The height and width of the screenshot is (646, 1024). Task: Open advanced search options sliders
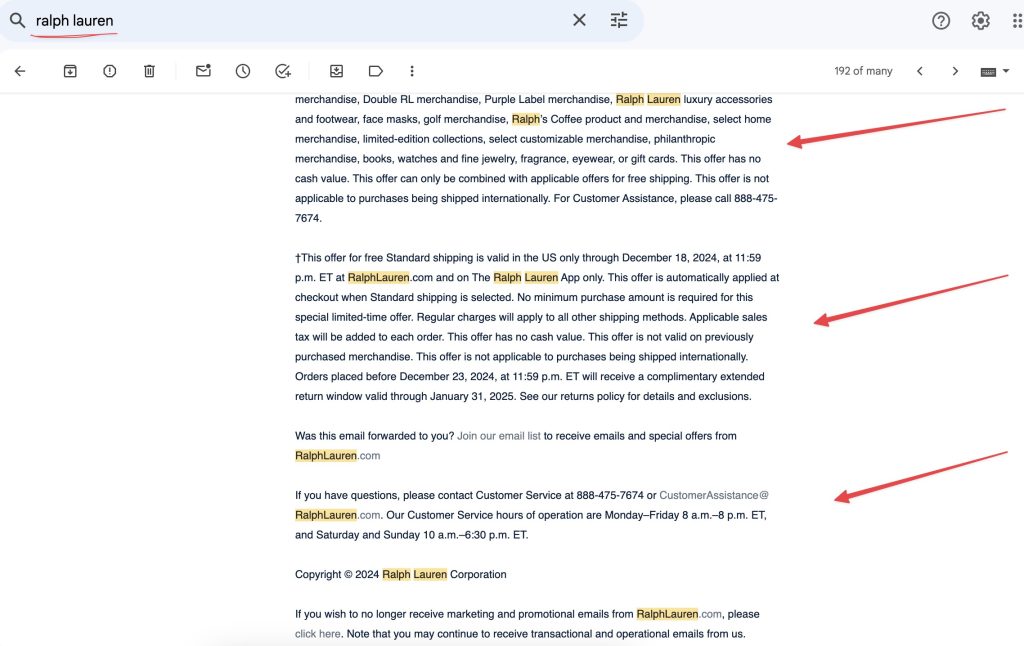pos(619,19)
